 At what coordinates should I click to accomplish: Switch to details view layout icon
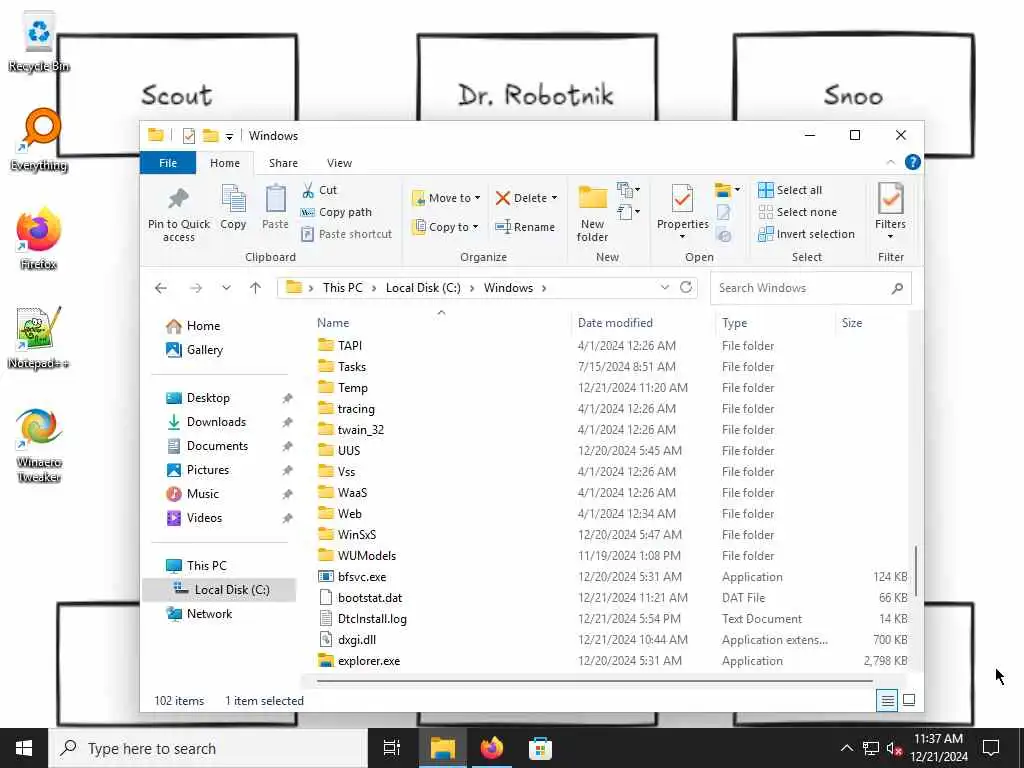[888, 701]
